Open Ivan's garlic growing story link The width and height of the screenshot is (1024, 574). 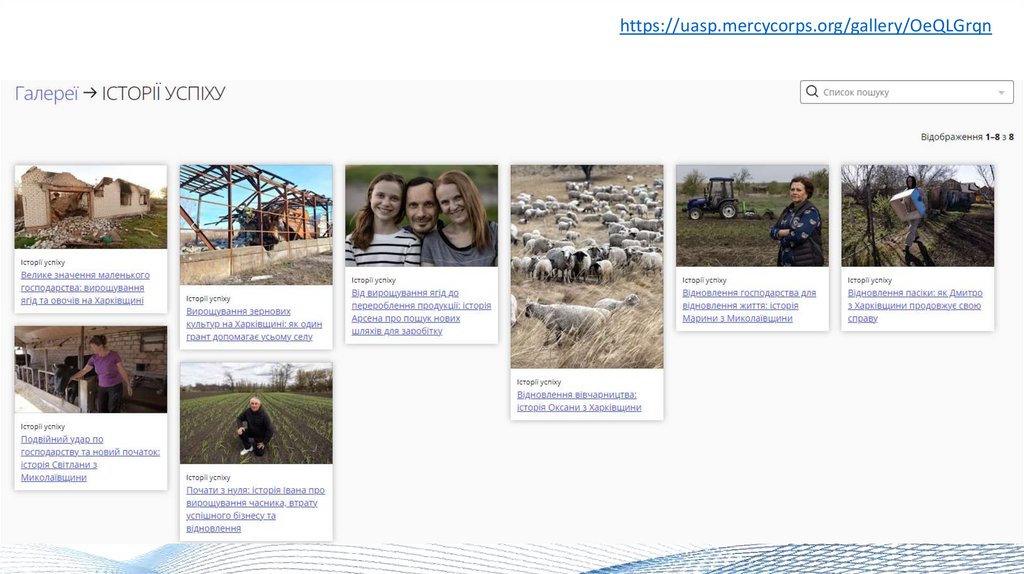(x=255, y=509)
